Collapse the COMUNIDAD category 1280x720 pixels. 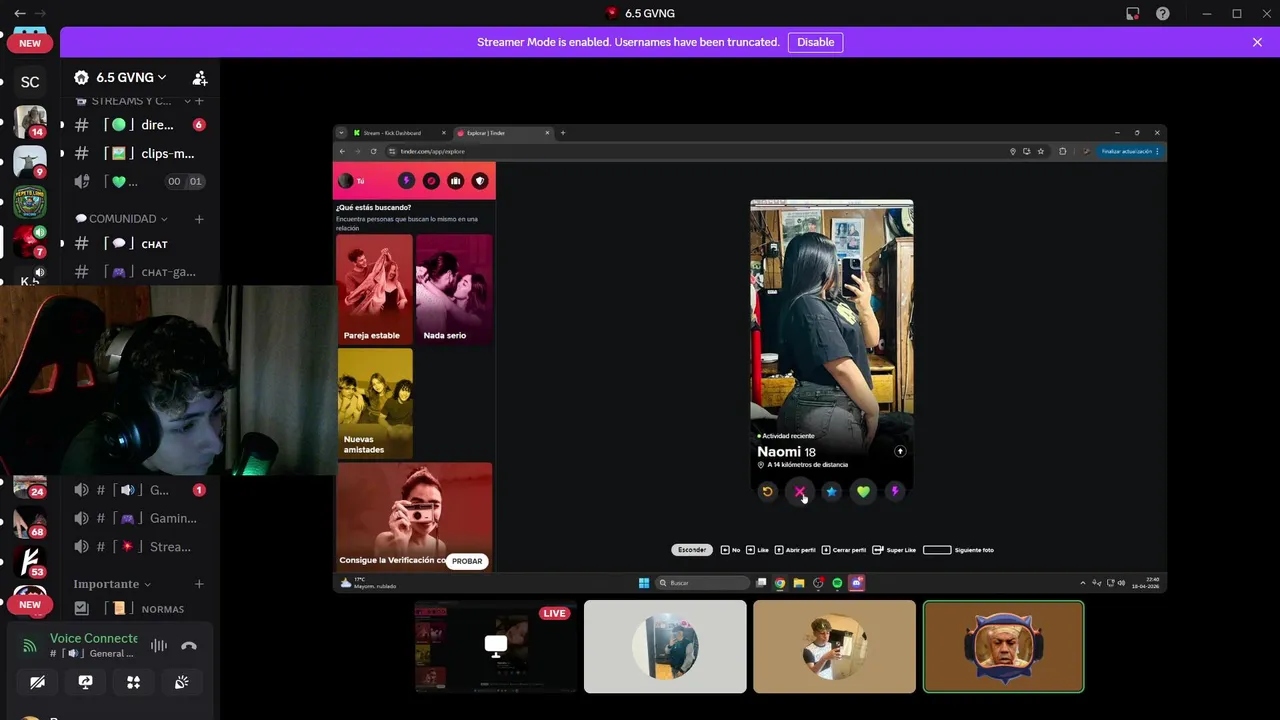(x=121, y=219)
